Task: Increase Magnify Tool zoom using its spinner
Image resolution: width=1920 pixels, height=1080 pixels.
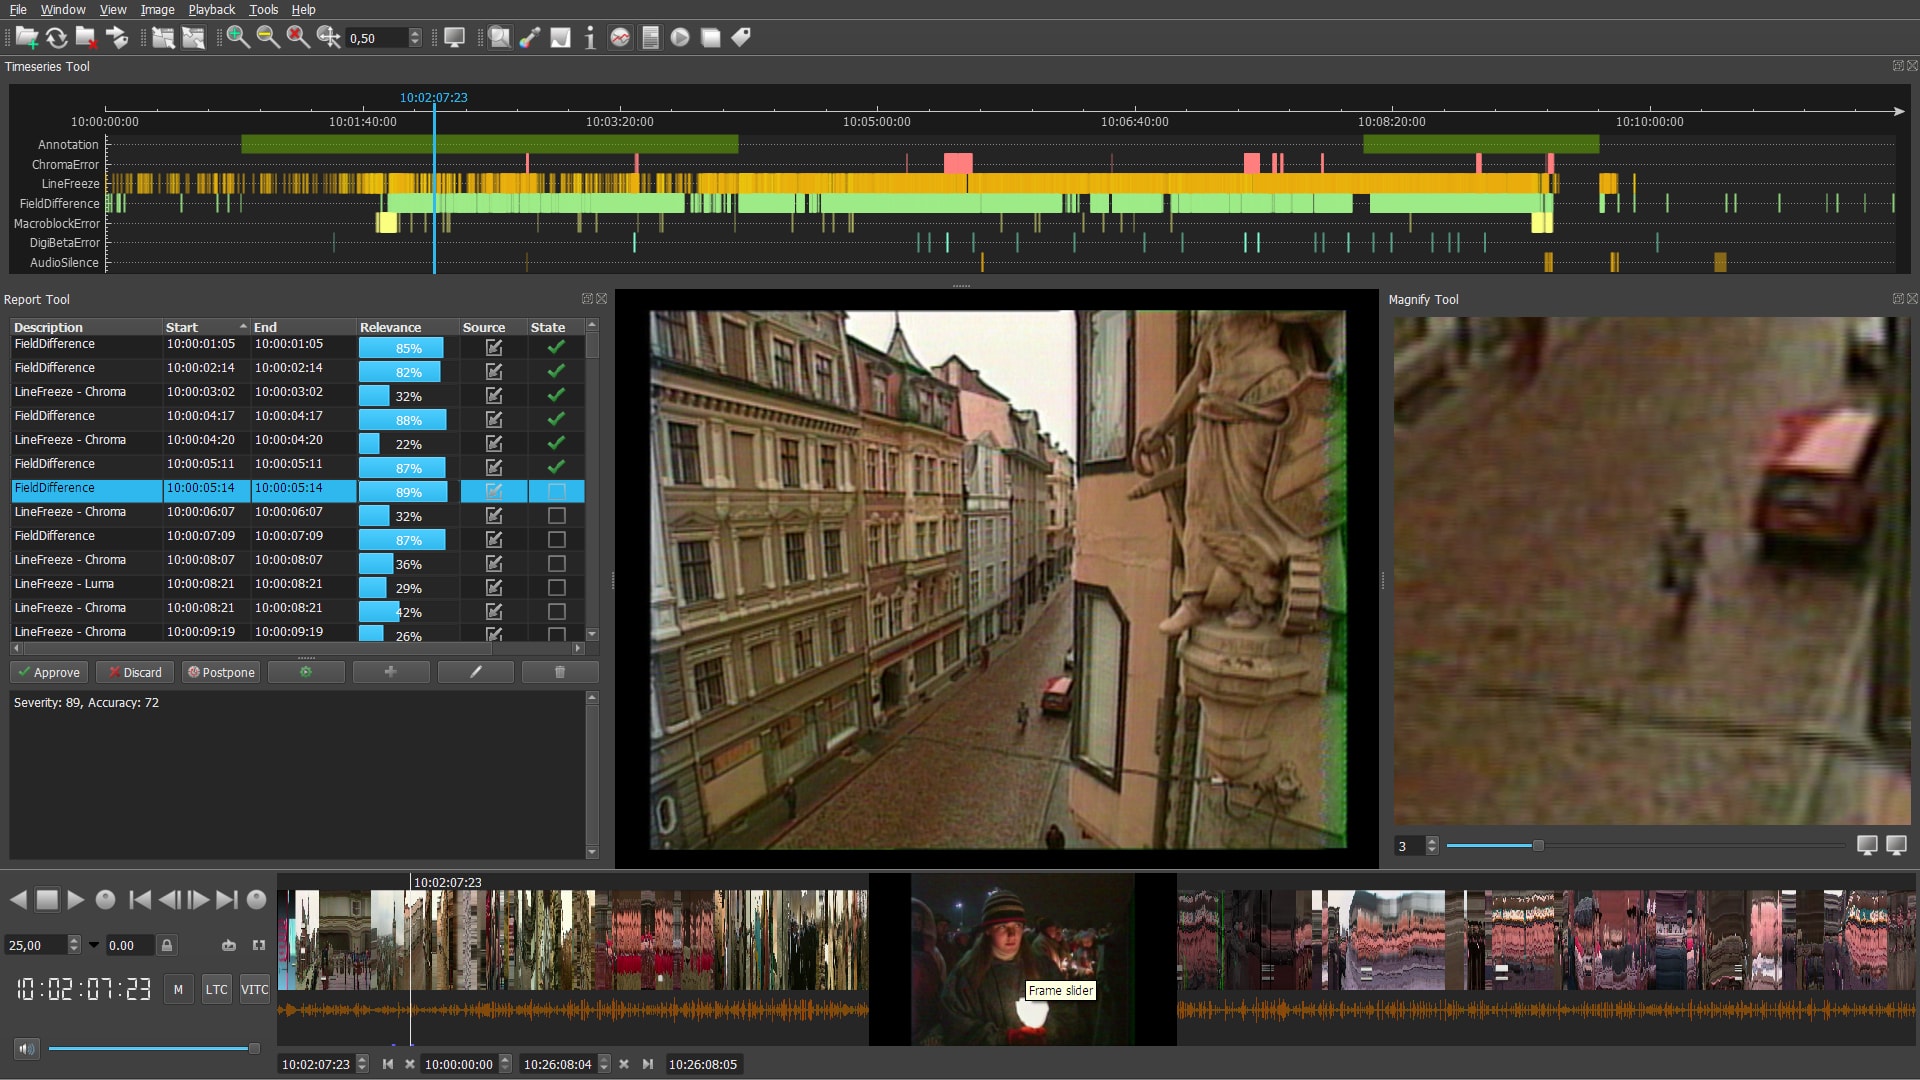Action: click(1432, 841)
